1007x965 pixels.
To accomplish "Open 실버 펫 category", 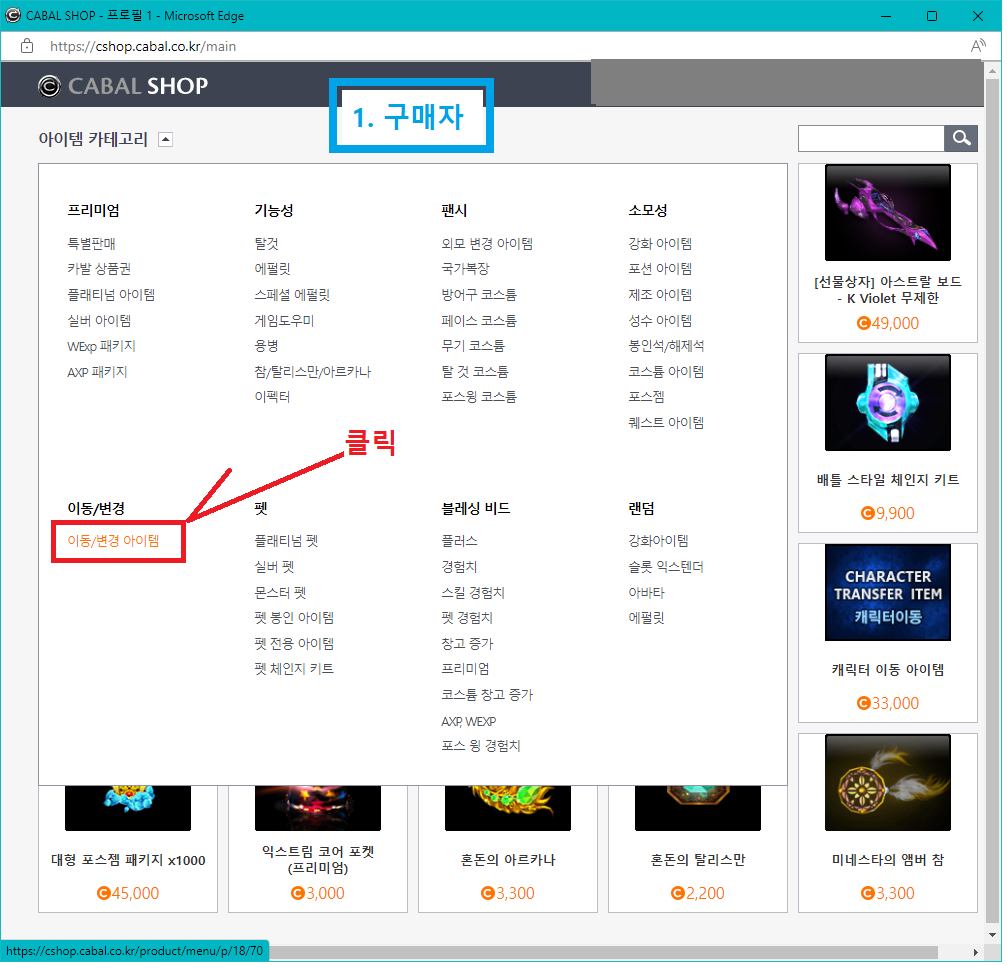I will [x=276, y=569].
